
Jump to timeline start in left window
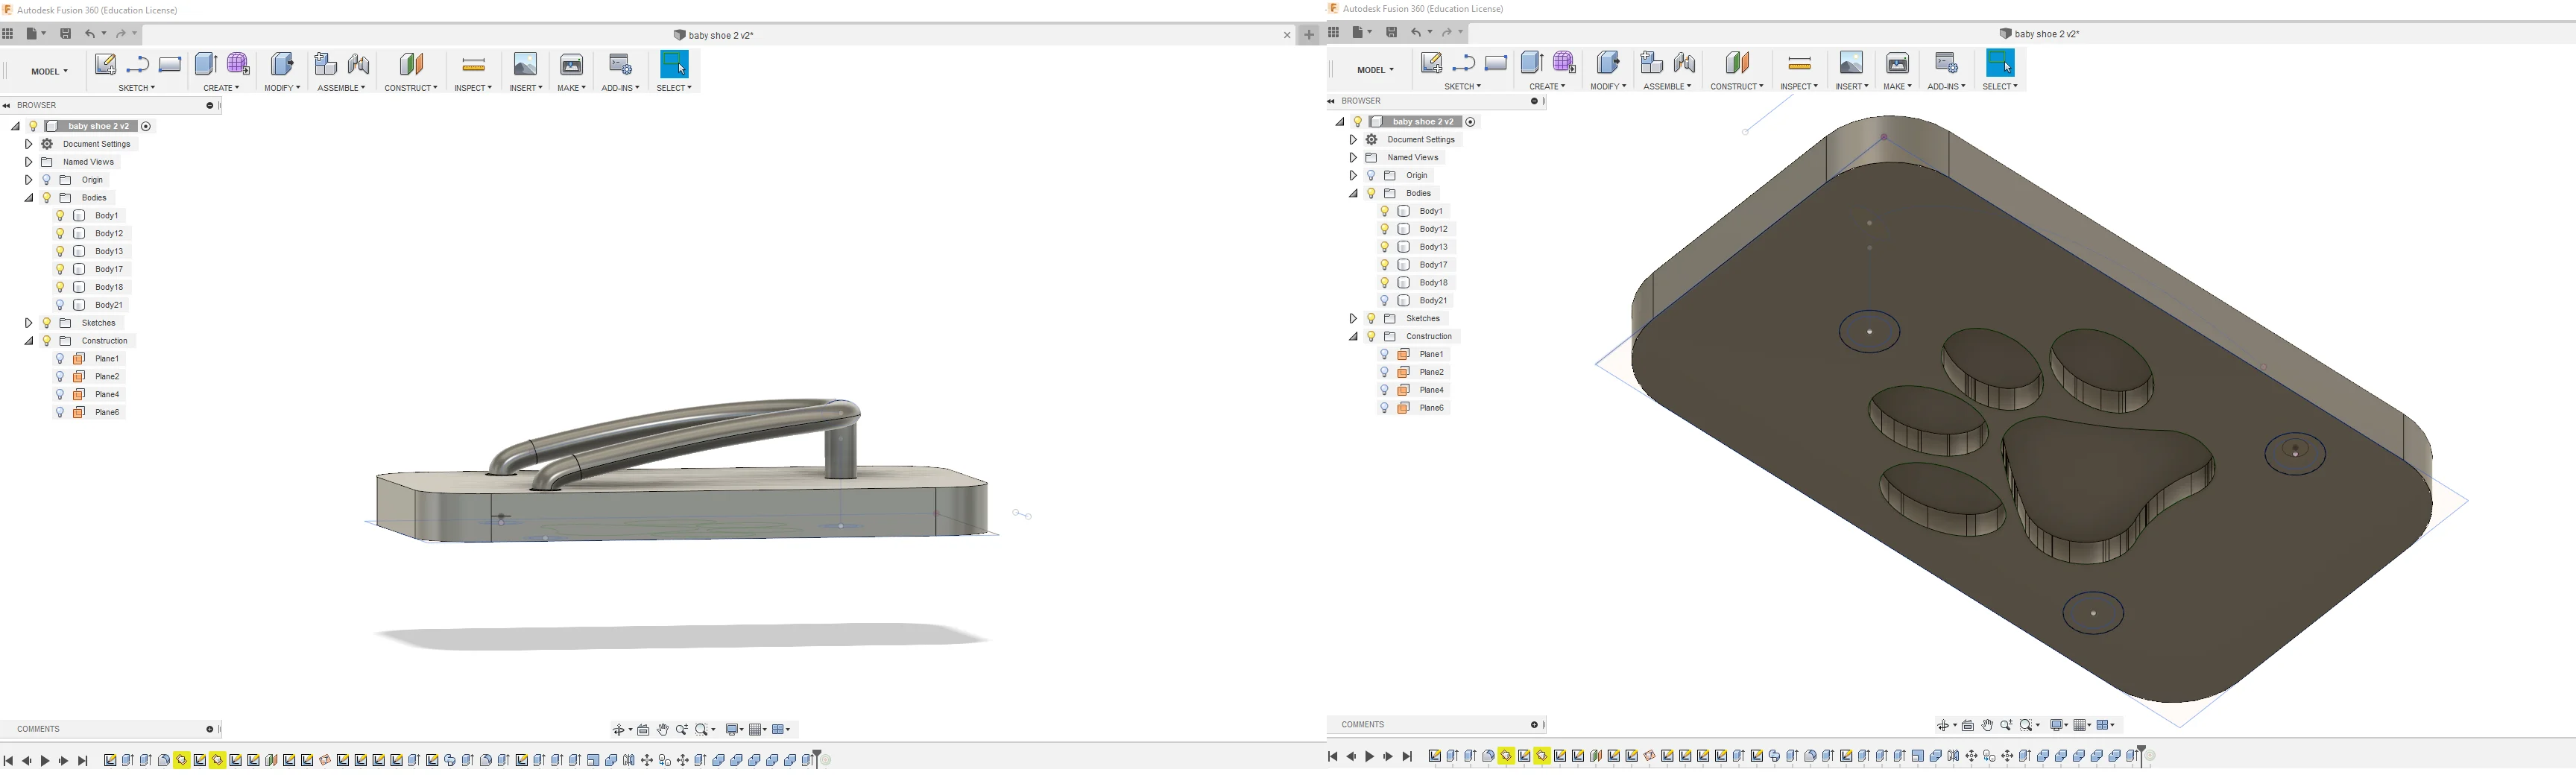point(8,762)
